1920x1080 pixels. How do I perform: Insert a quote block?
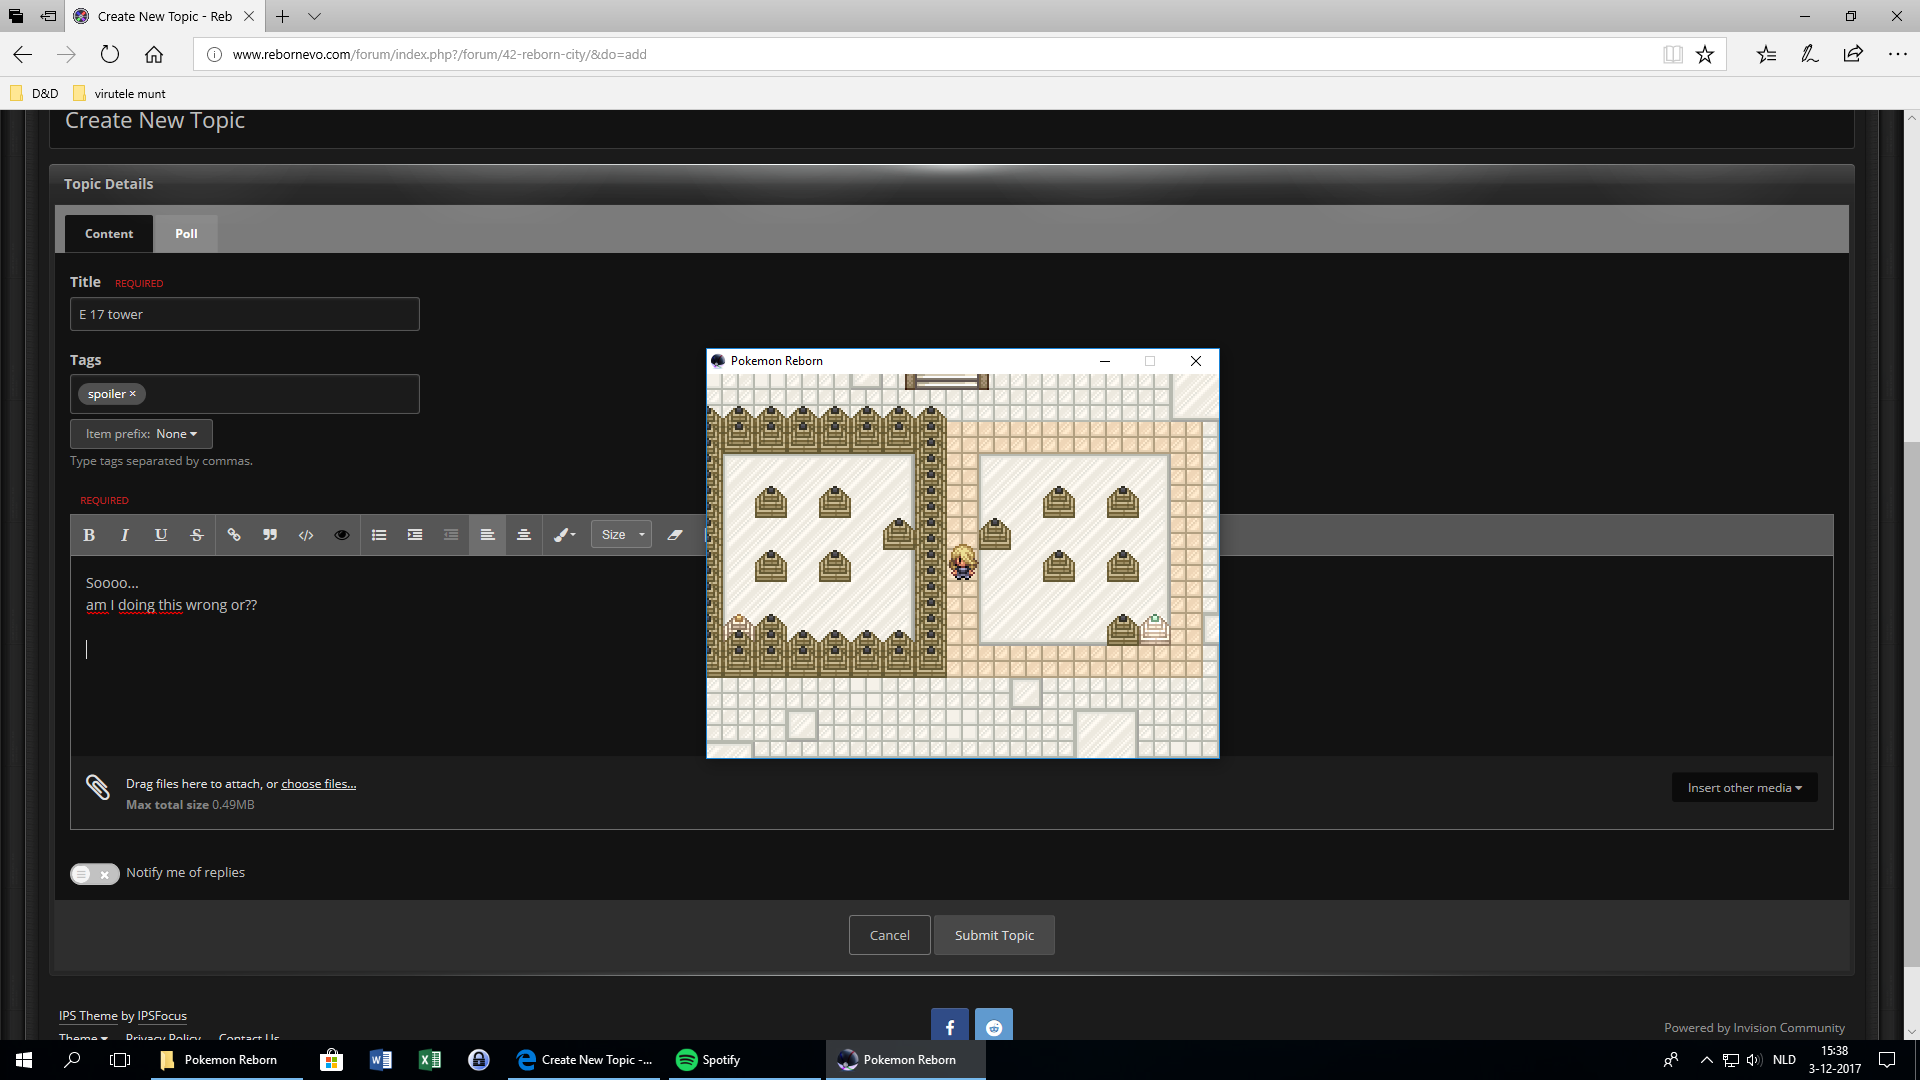[x=270, y=535]
